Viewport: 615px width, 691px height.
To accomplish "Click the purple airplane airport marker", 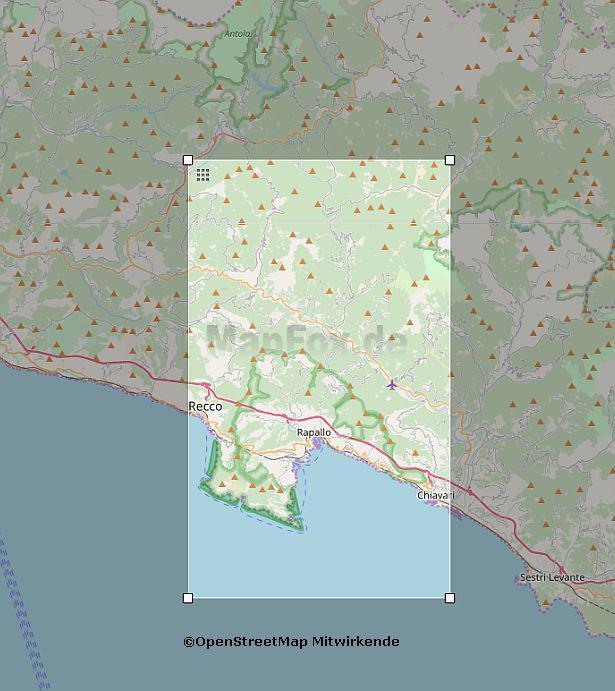I will click(x=391, y=385).
